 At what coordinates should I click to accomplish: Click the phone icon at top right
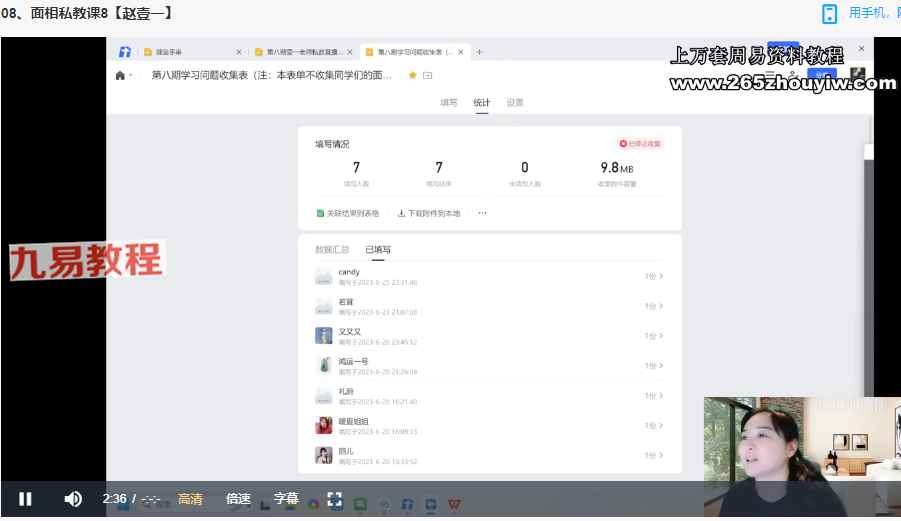pyautogui.click(x=829, y=13)
